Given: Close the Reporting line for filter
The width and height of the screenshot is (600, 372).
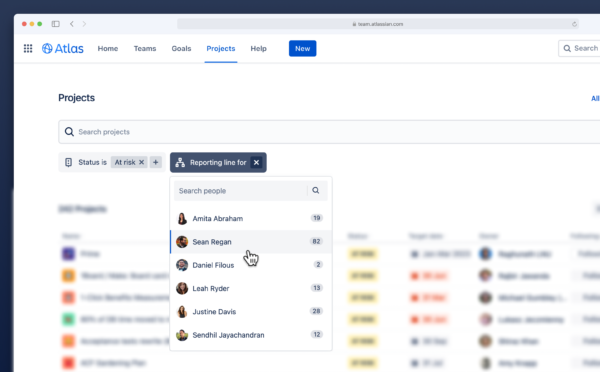Looking at the screenshot, I should pyautogui.click(x=256, y=163).
